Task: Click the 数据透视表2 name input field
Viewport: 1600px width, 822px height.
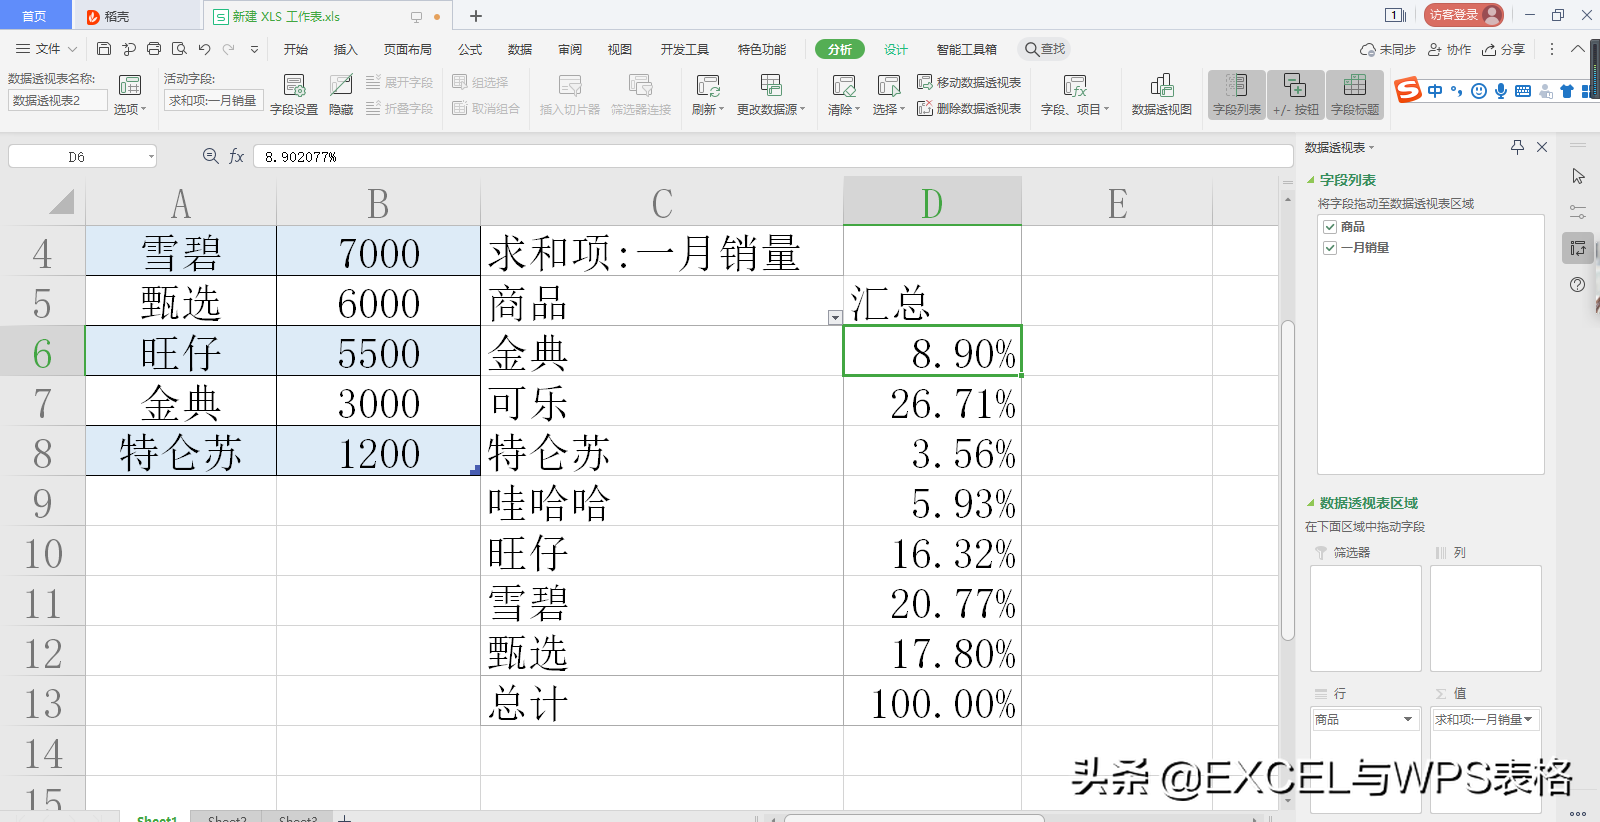Action: (x=58, y=100)
